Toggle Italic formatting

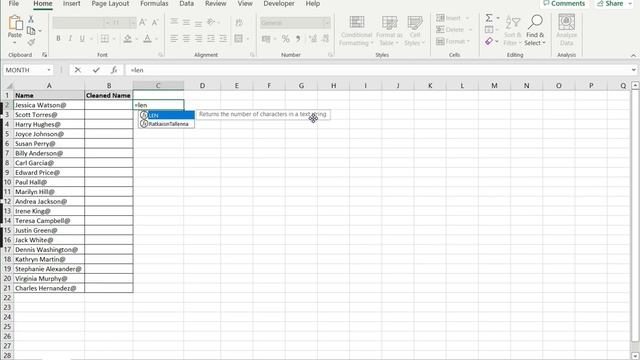[x=70, y=38]
